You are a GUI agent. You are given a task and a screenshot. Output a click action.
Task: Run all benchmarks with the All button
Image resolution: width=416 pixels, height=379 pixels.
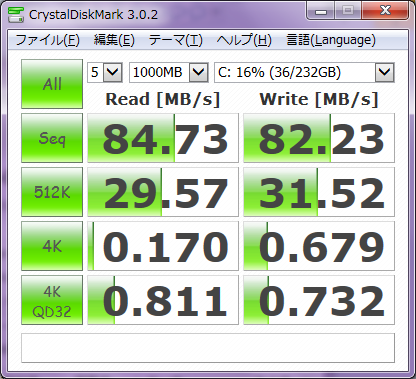click(x=52, y=84)
